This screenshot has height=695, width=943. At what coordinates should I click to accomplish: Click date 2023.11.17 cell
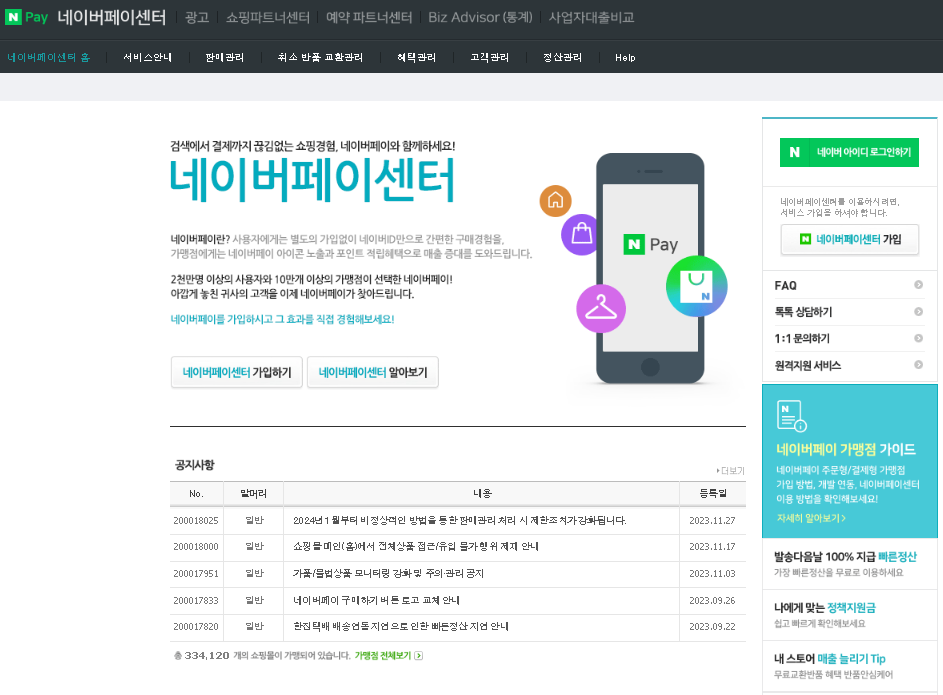[712, 547]
